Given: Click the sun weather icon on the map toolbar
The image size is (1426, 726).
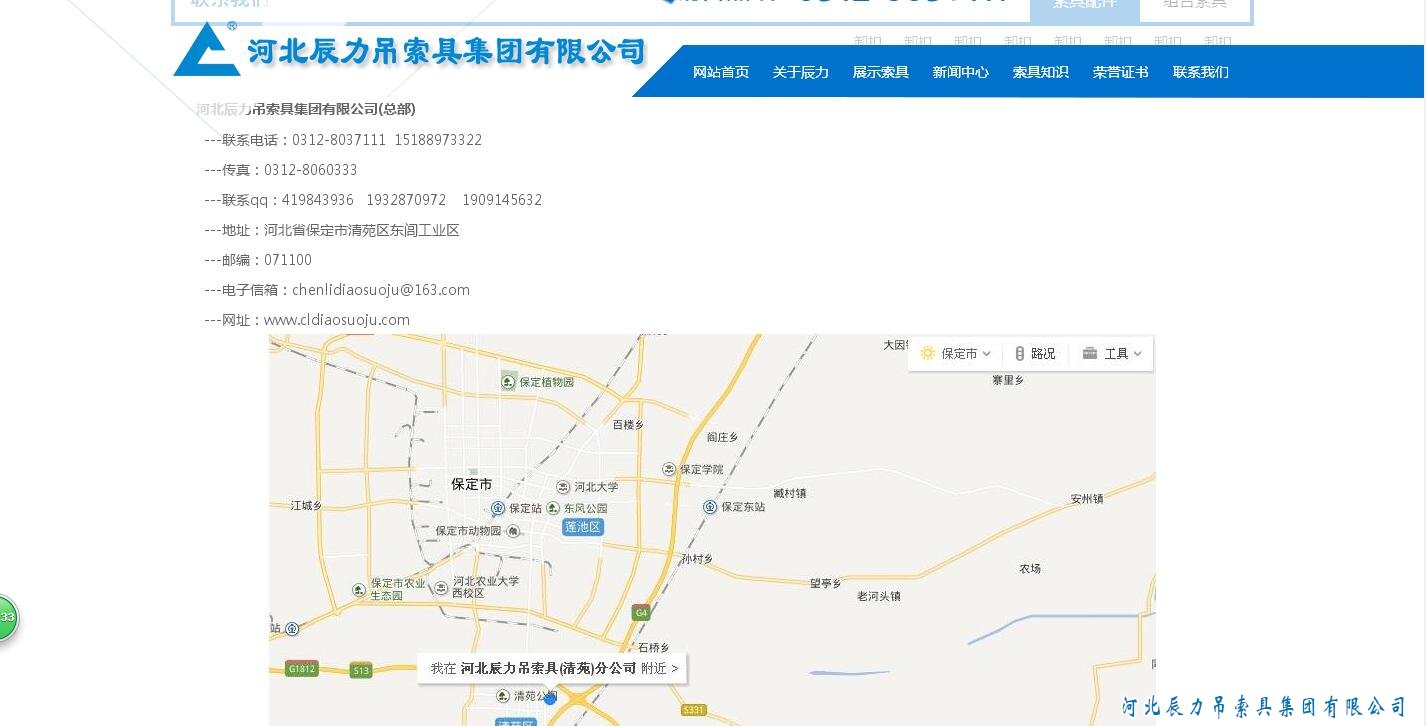Looking at the screenshot, I should (927, 353).
